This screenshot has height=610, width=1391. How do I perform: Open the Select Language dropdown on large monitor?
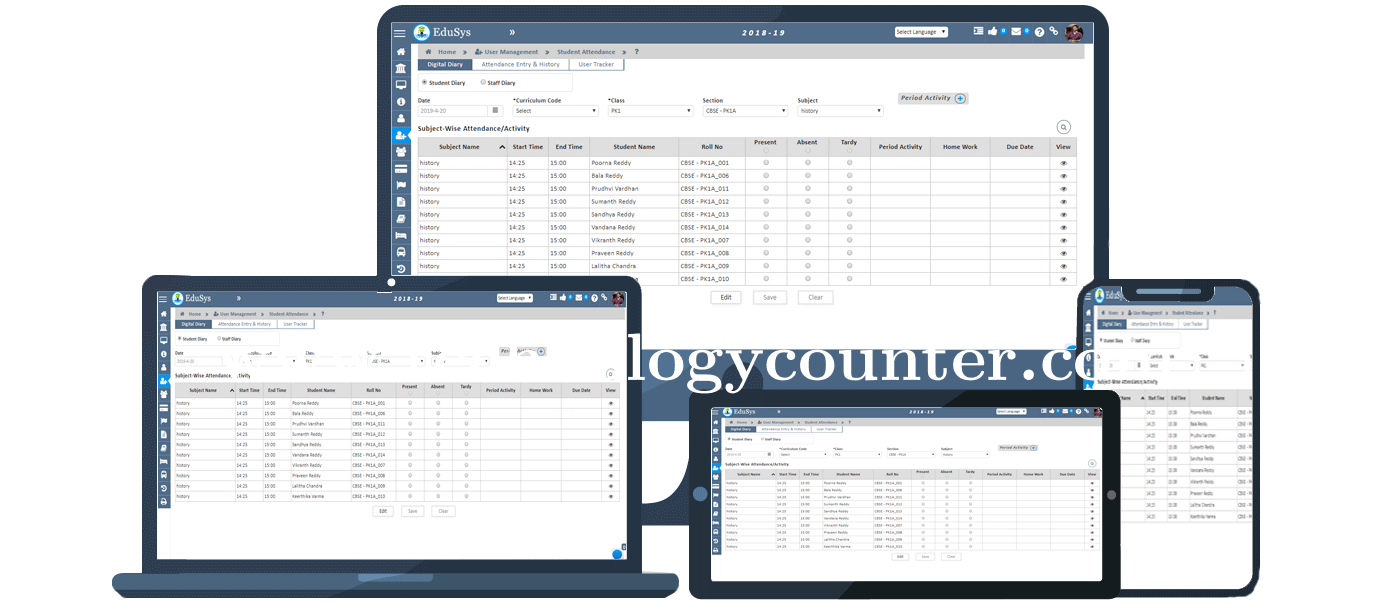coord(921,32)
